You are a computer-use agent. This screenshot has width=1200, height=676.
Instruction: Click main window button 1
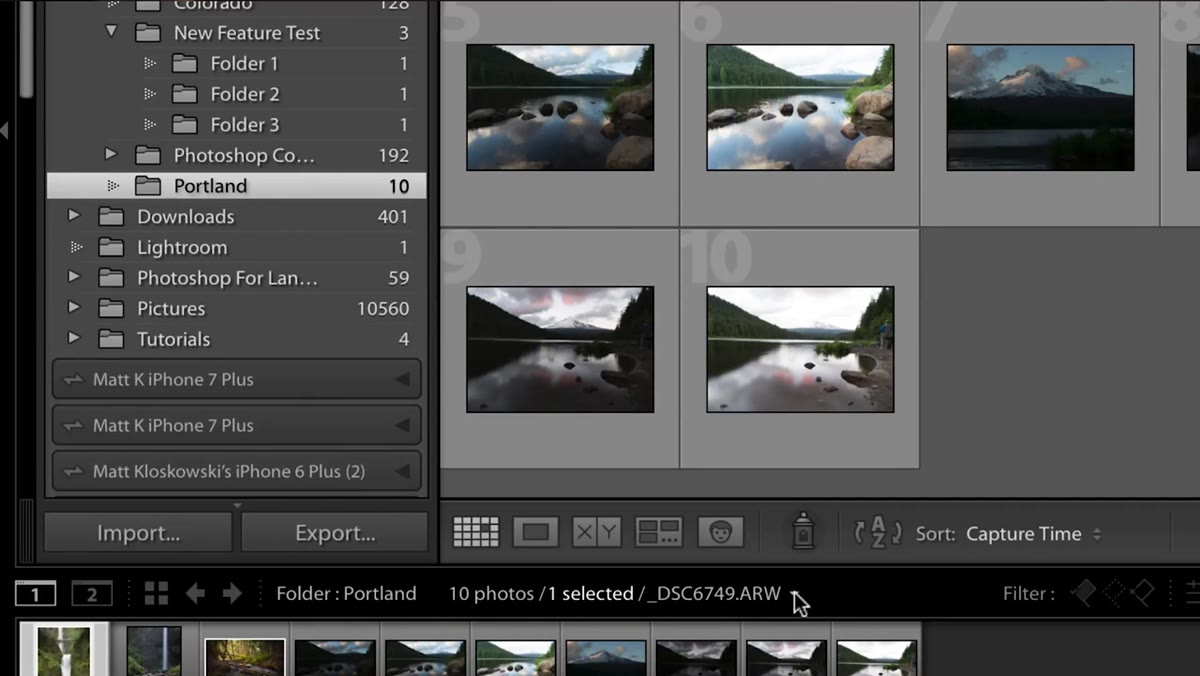[35, 595]
